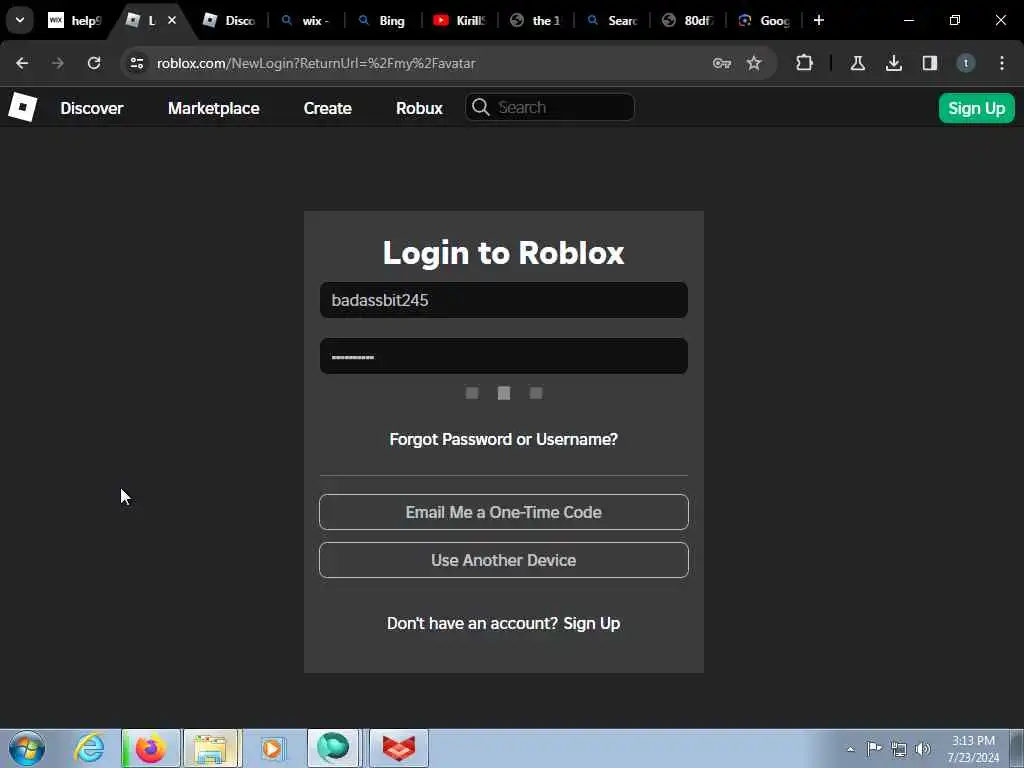Switch to the Goog tab
Viewport: 1024px width, 768px height.
click(x=765, y=20)
